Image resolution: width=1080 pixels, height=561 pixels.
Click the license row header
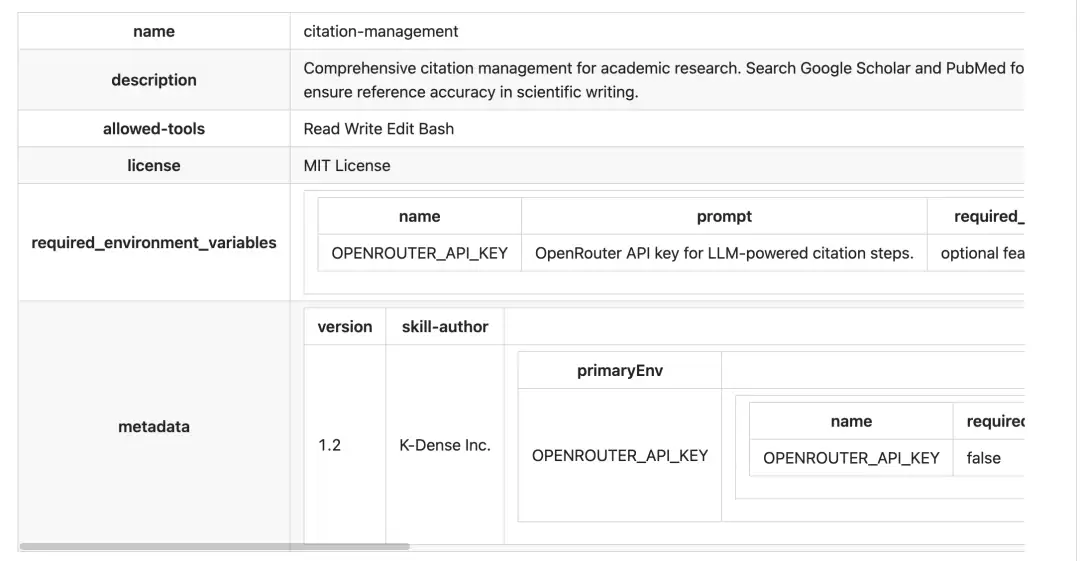(x=154, y=165)
